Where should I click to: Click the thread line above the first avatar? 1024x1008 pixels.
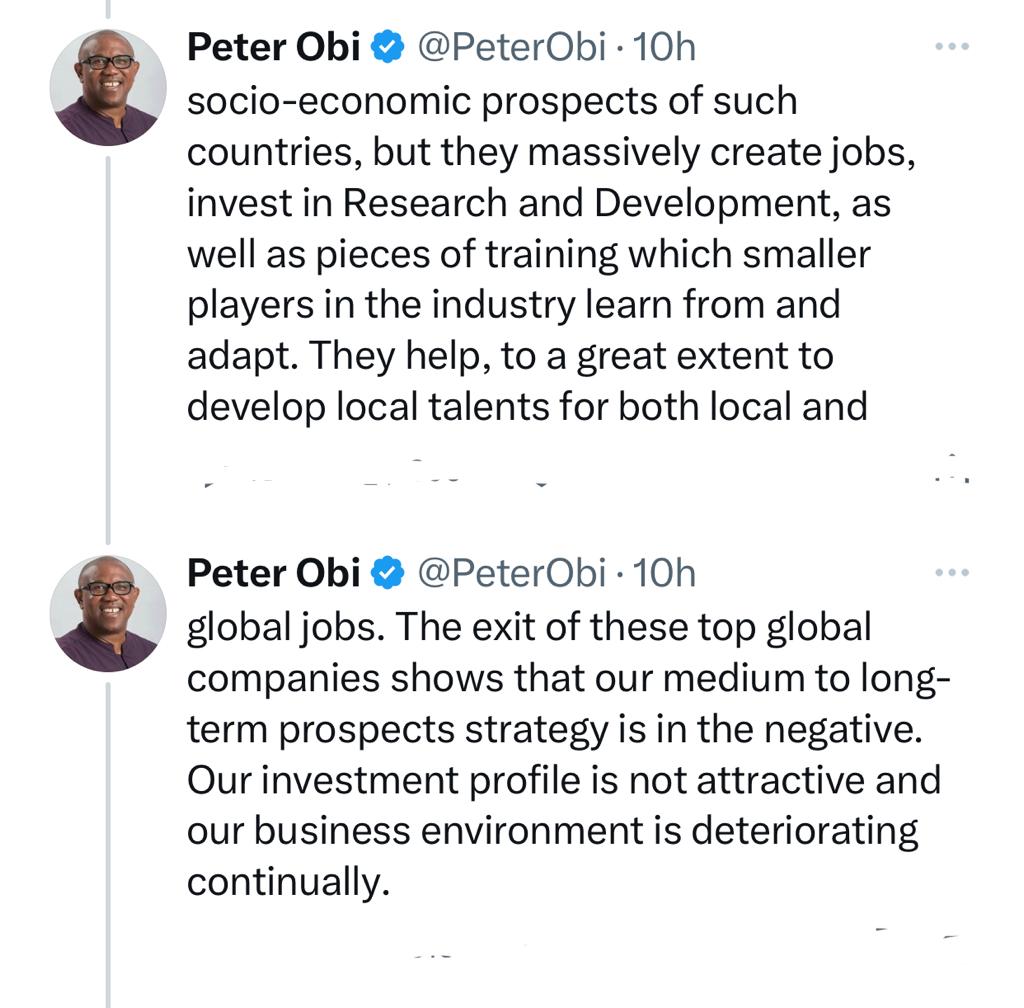tap(108, 10)
